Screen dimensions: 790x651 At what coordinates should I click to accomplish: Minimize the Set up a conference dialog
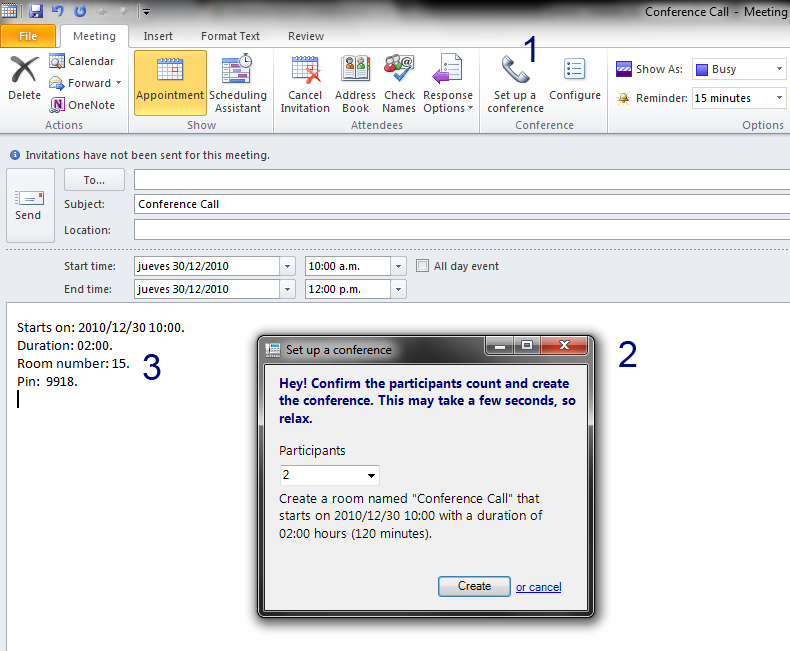click(x=500, y=346)
